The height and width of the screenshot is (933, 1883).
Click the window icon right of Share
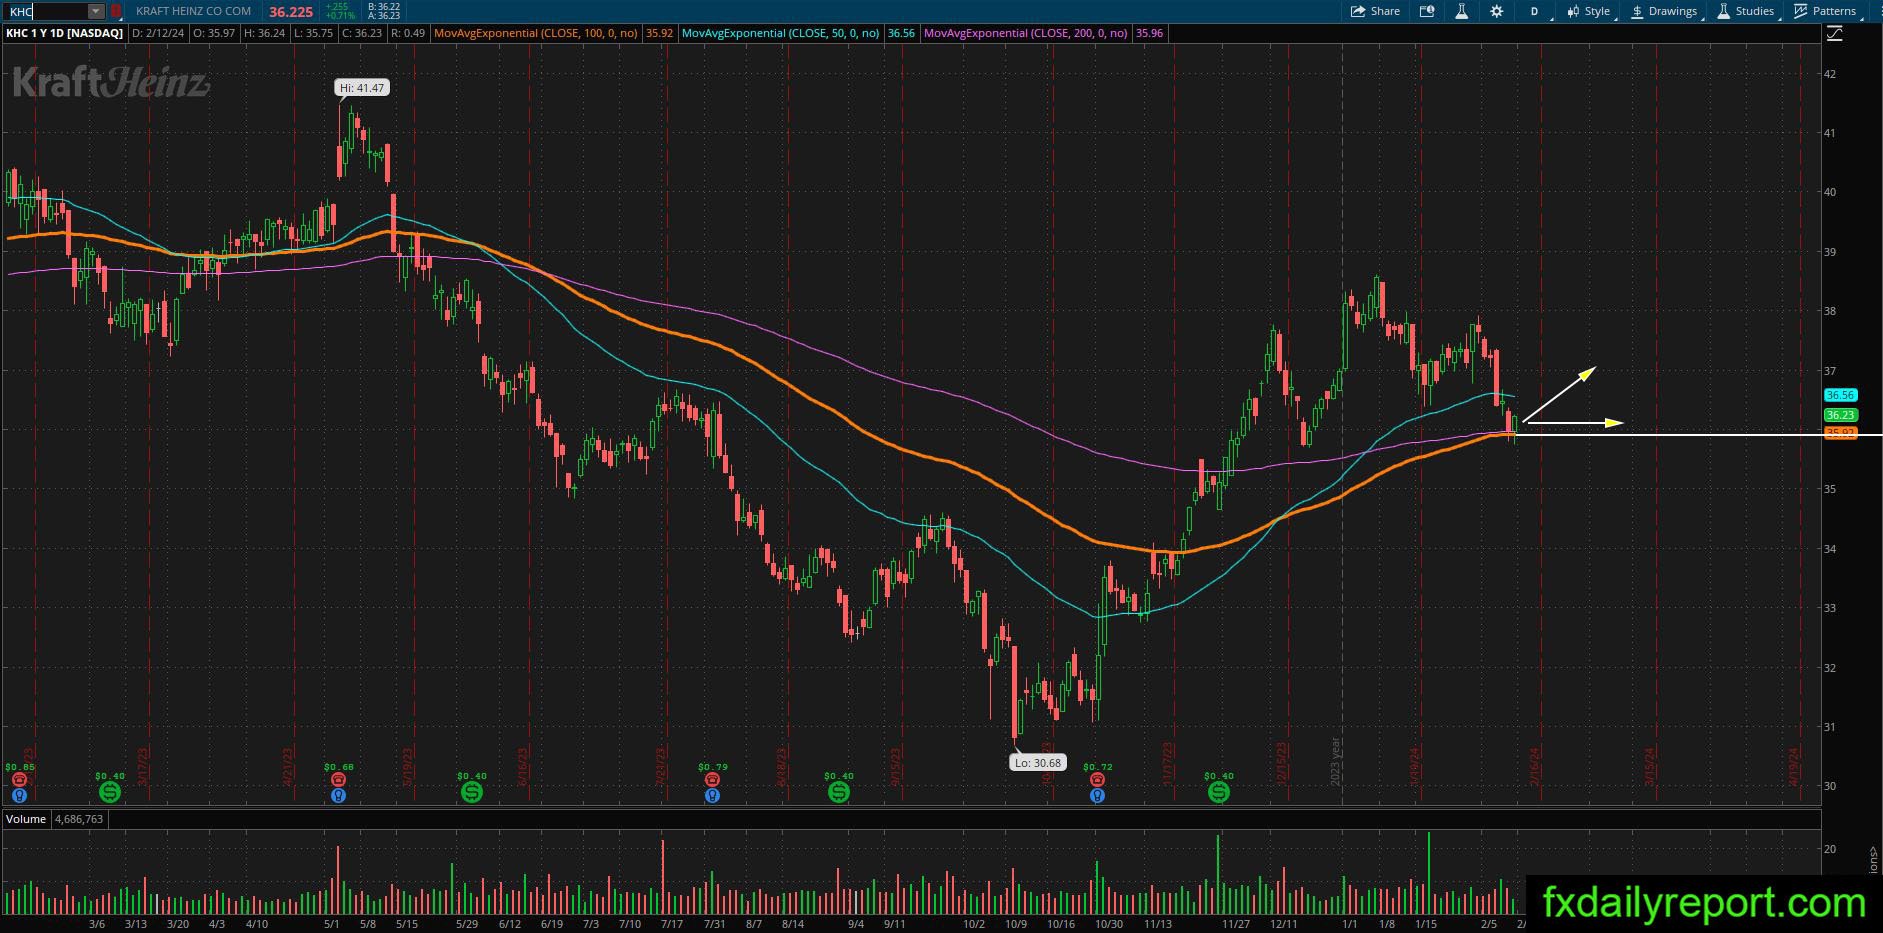click(1427, 11)
